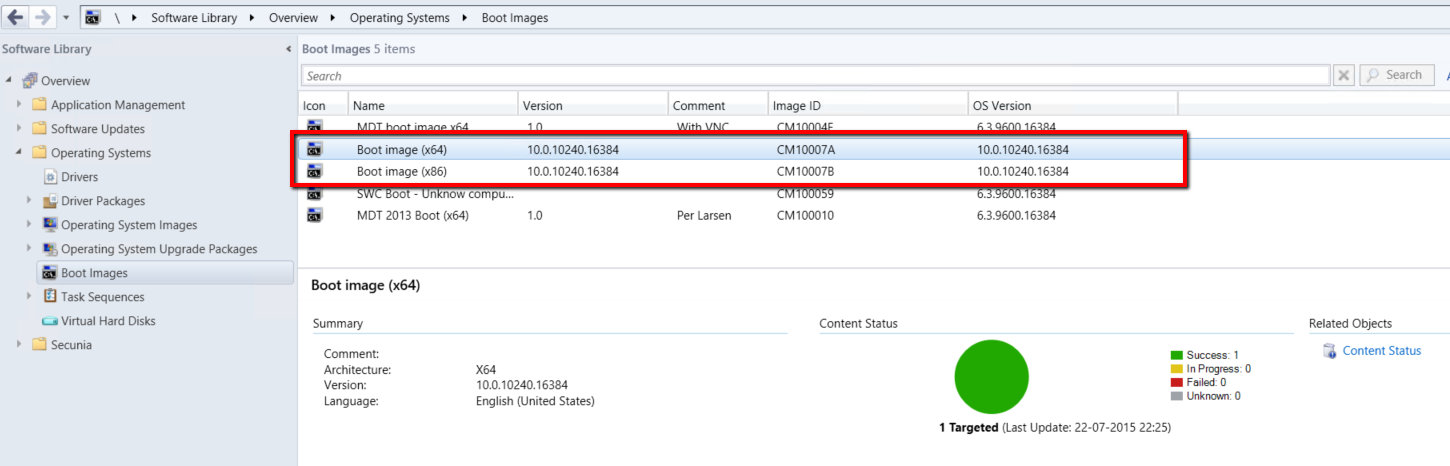1450x466 pixels.
Task: Click the Operating System Images icon
Action: (50, 225)
